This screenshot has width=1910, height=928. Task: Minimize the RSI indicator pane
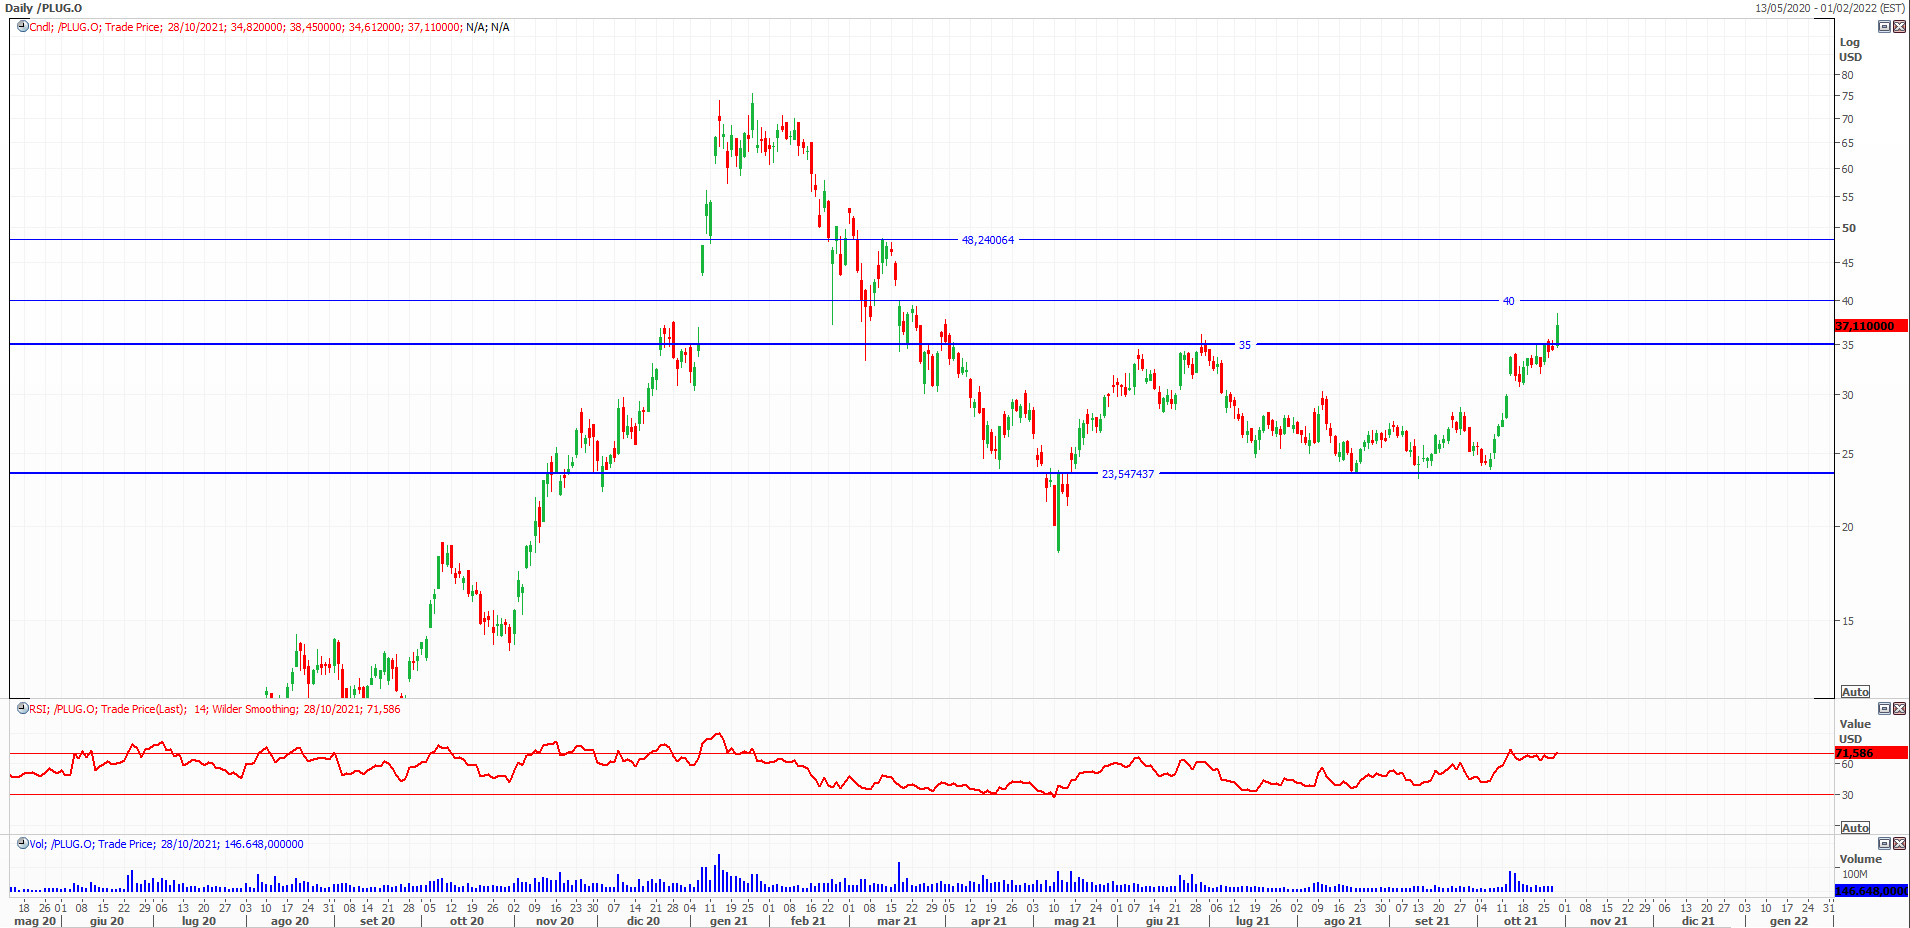tap(1884, 709)
